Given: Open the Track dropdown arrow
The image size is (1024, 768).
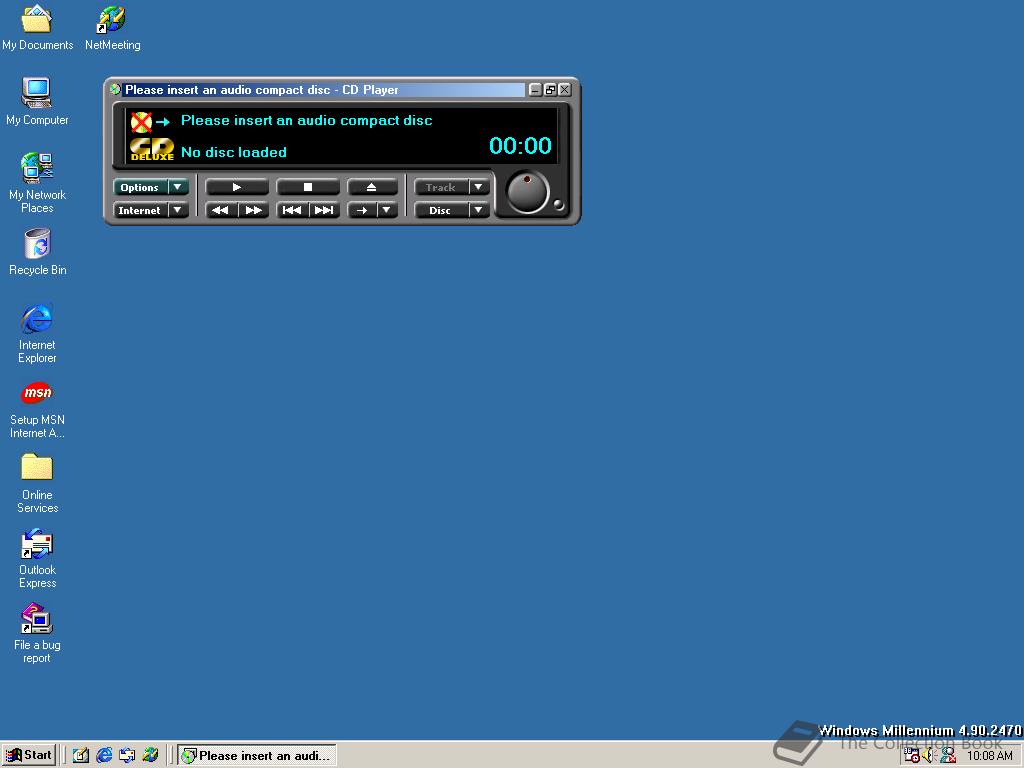Looking at the screenshot, I should [479, 187].
